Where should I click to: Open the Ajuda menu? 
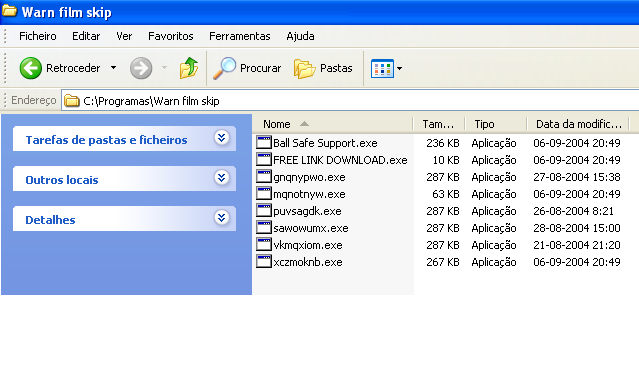coord(300,36)
